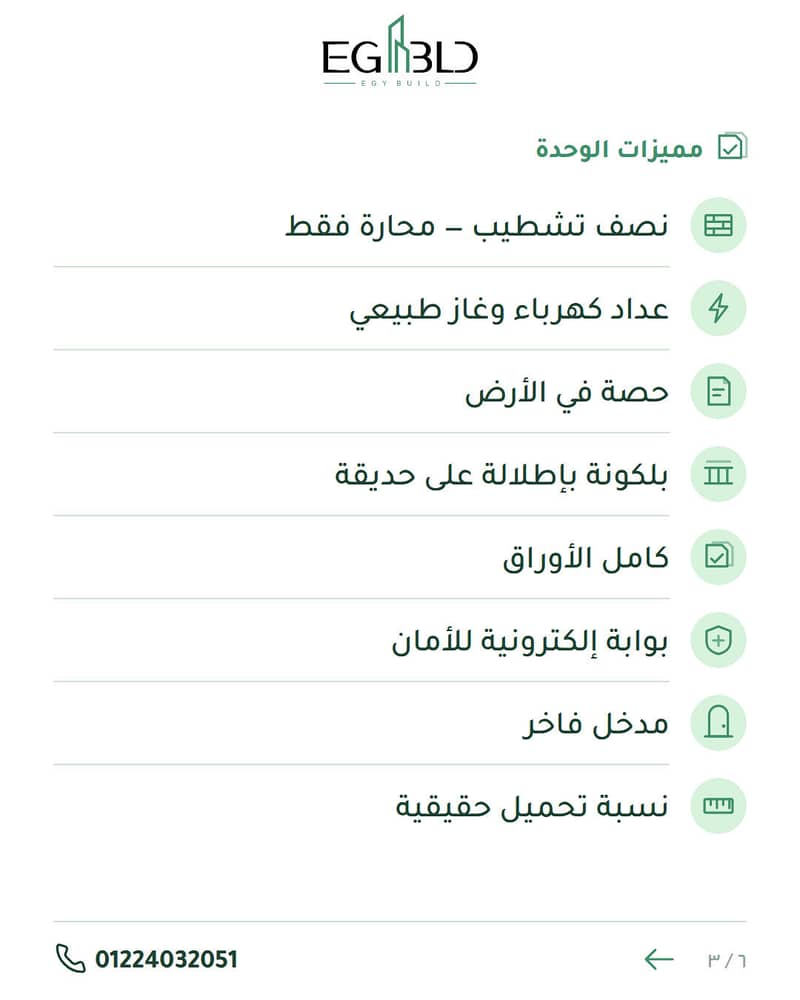
Task: Select عداد كهرباء وغاز طبيعي text
Action: [508, 311]
